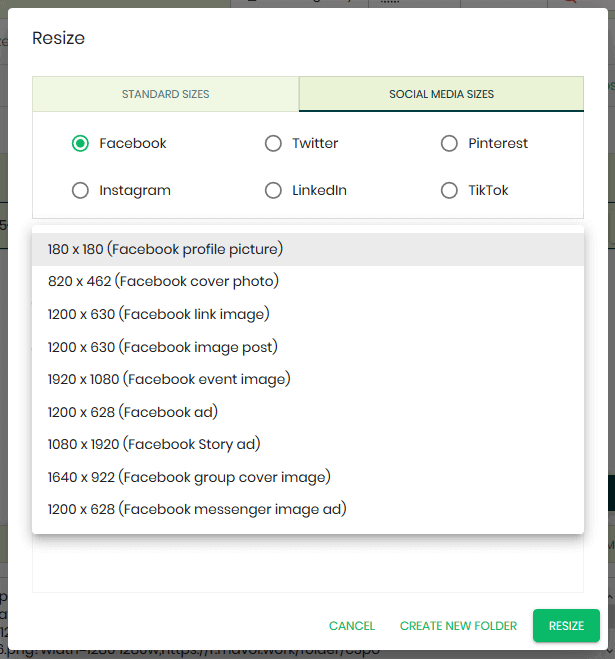615x659 pixels.
Task: Choose 1200 x 630 Facebook image post
Action: pyautogui.click(x=308, y=347)
